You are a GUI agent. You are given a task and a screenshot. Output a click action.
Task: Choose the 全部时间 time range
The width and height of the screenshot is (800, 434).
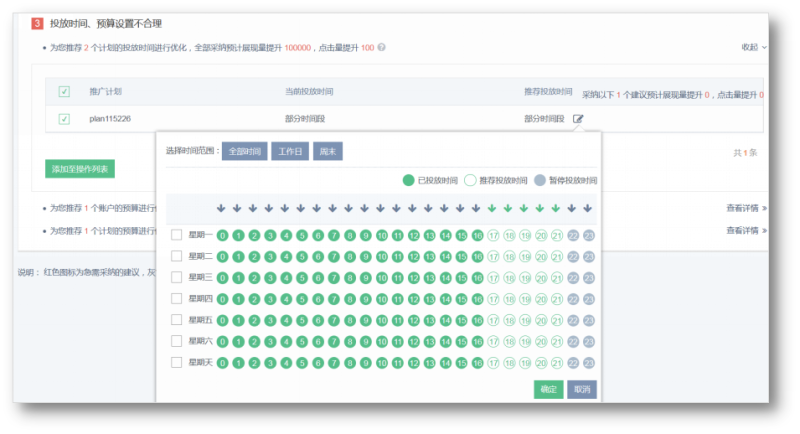[x=244, y=151]
